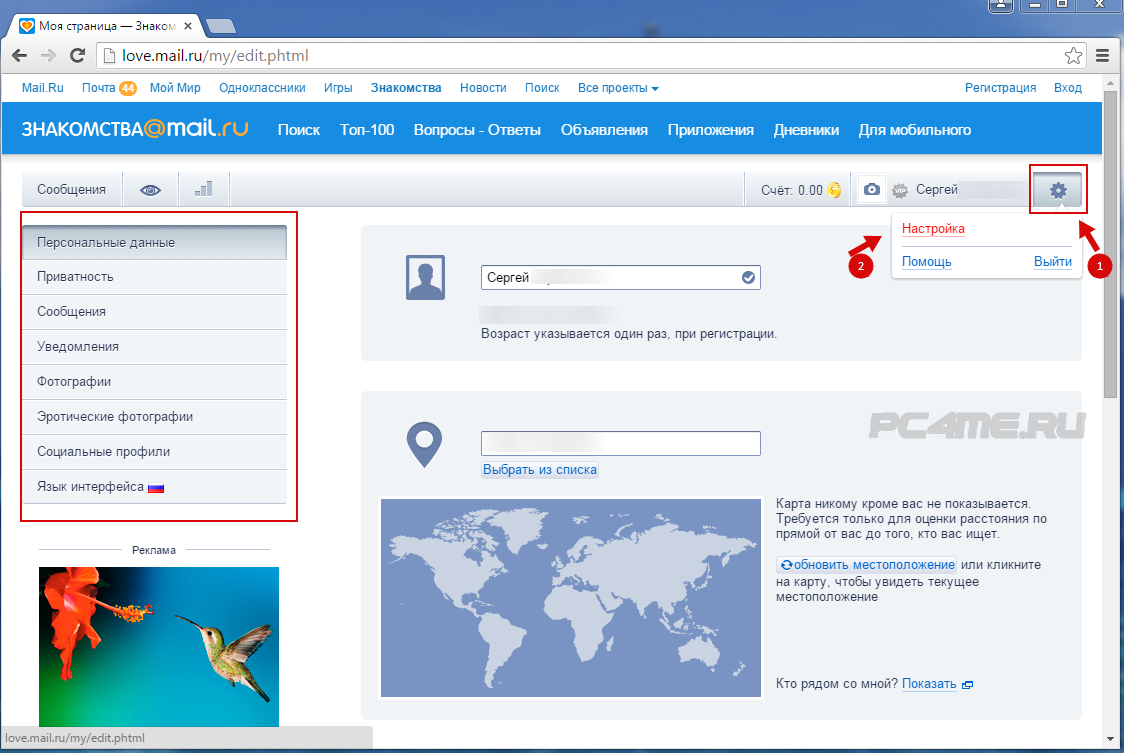The image size is (1124, 753).
Task: Close the Моя страница browser tab
Action: (188, 26)
